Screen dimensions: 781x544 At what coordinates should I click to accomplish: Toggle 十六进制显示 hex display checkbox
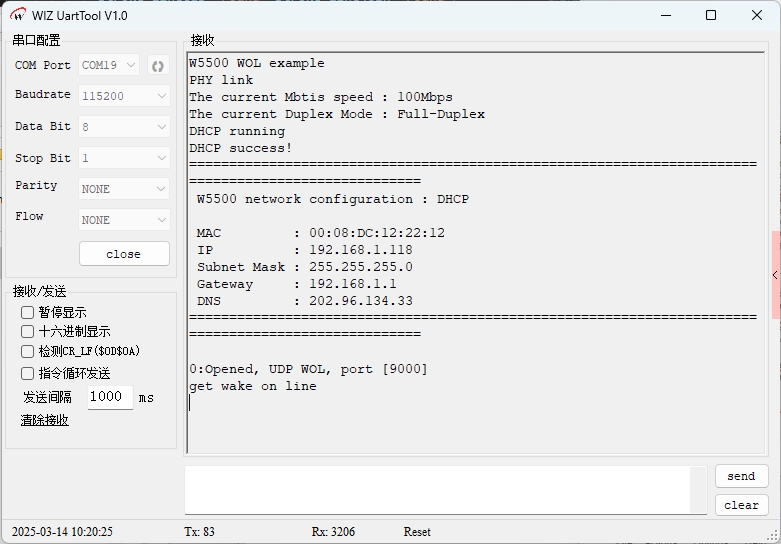(28, 332)
